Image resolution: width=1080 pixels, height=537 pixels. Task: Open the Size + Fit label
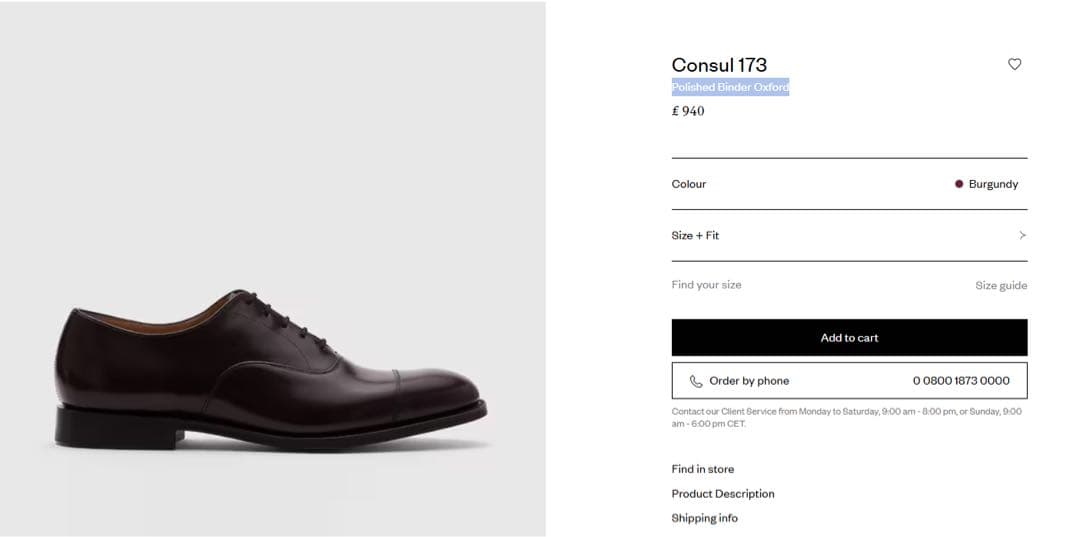coord(695,236)
